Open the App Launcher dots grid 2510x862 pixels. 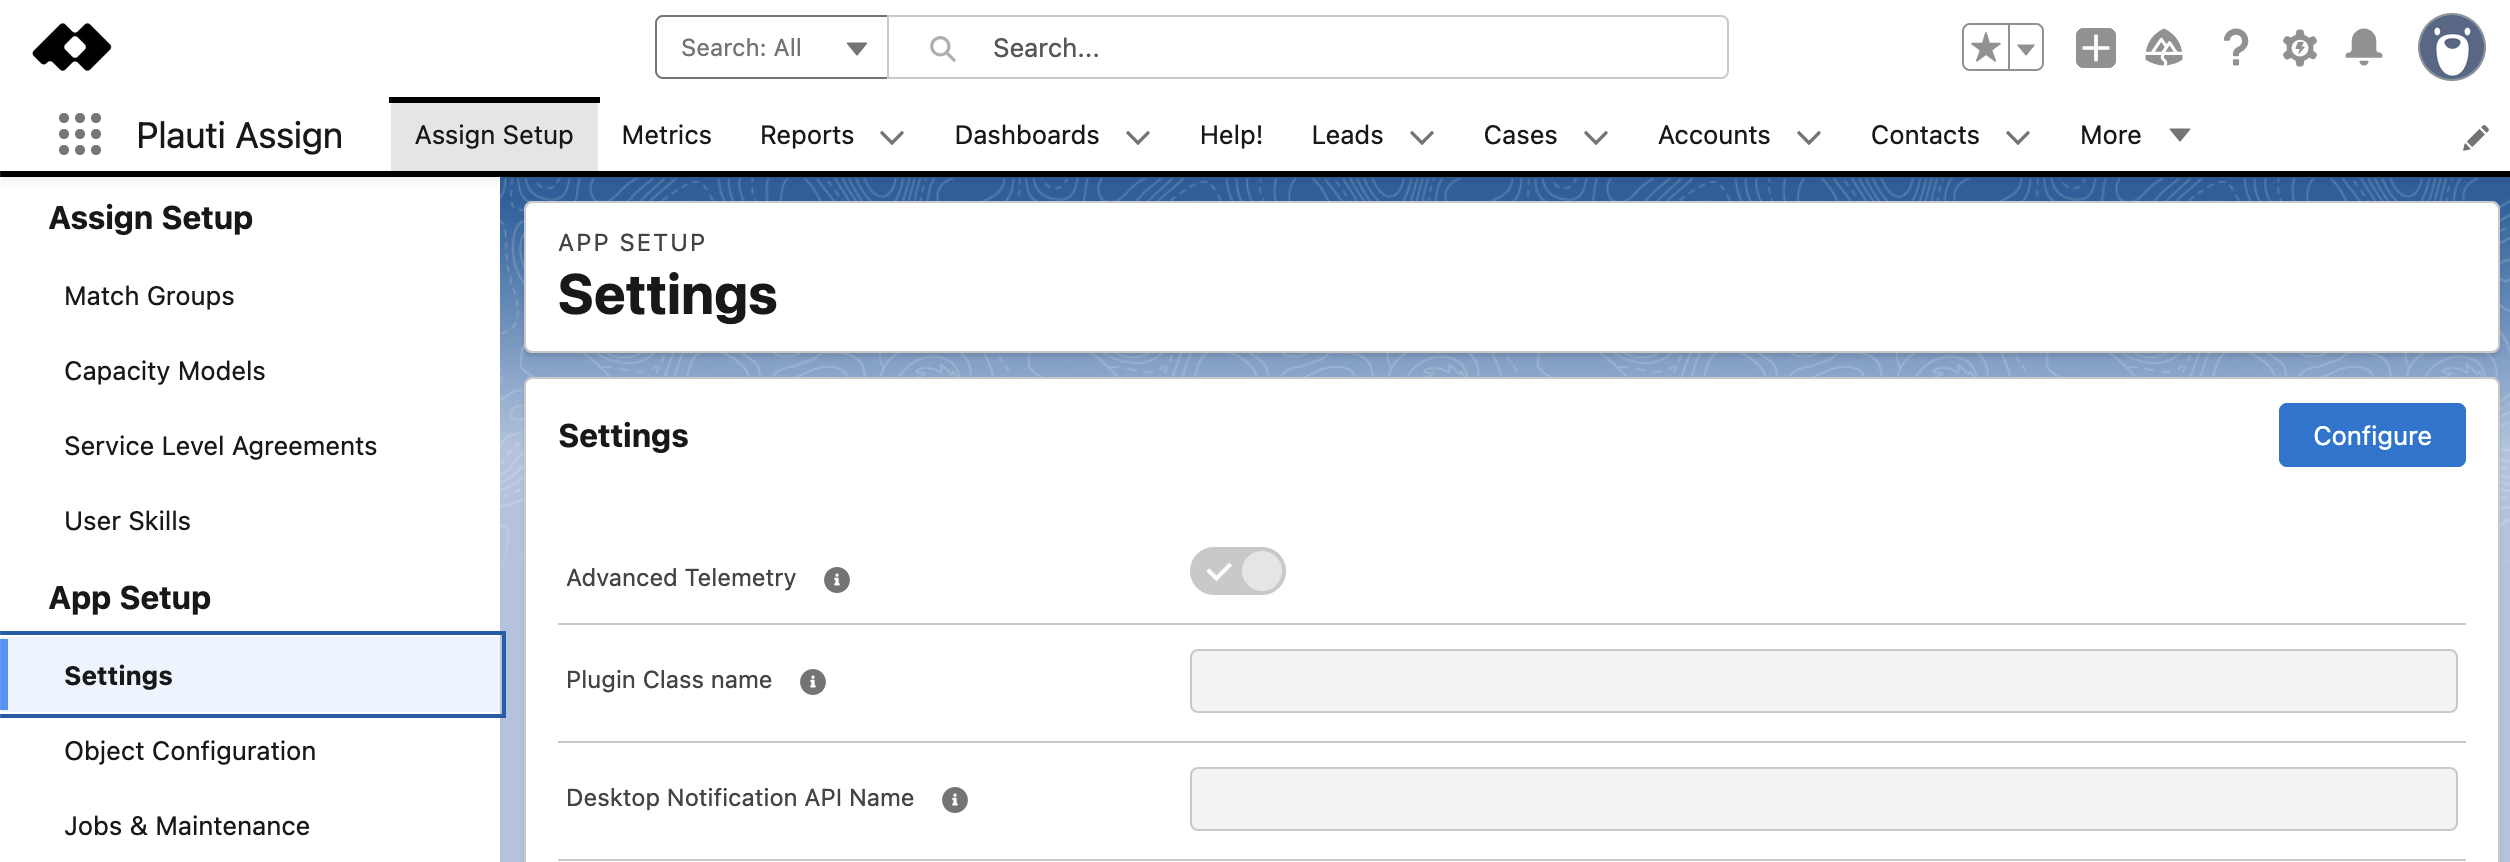tap(80, 134)
